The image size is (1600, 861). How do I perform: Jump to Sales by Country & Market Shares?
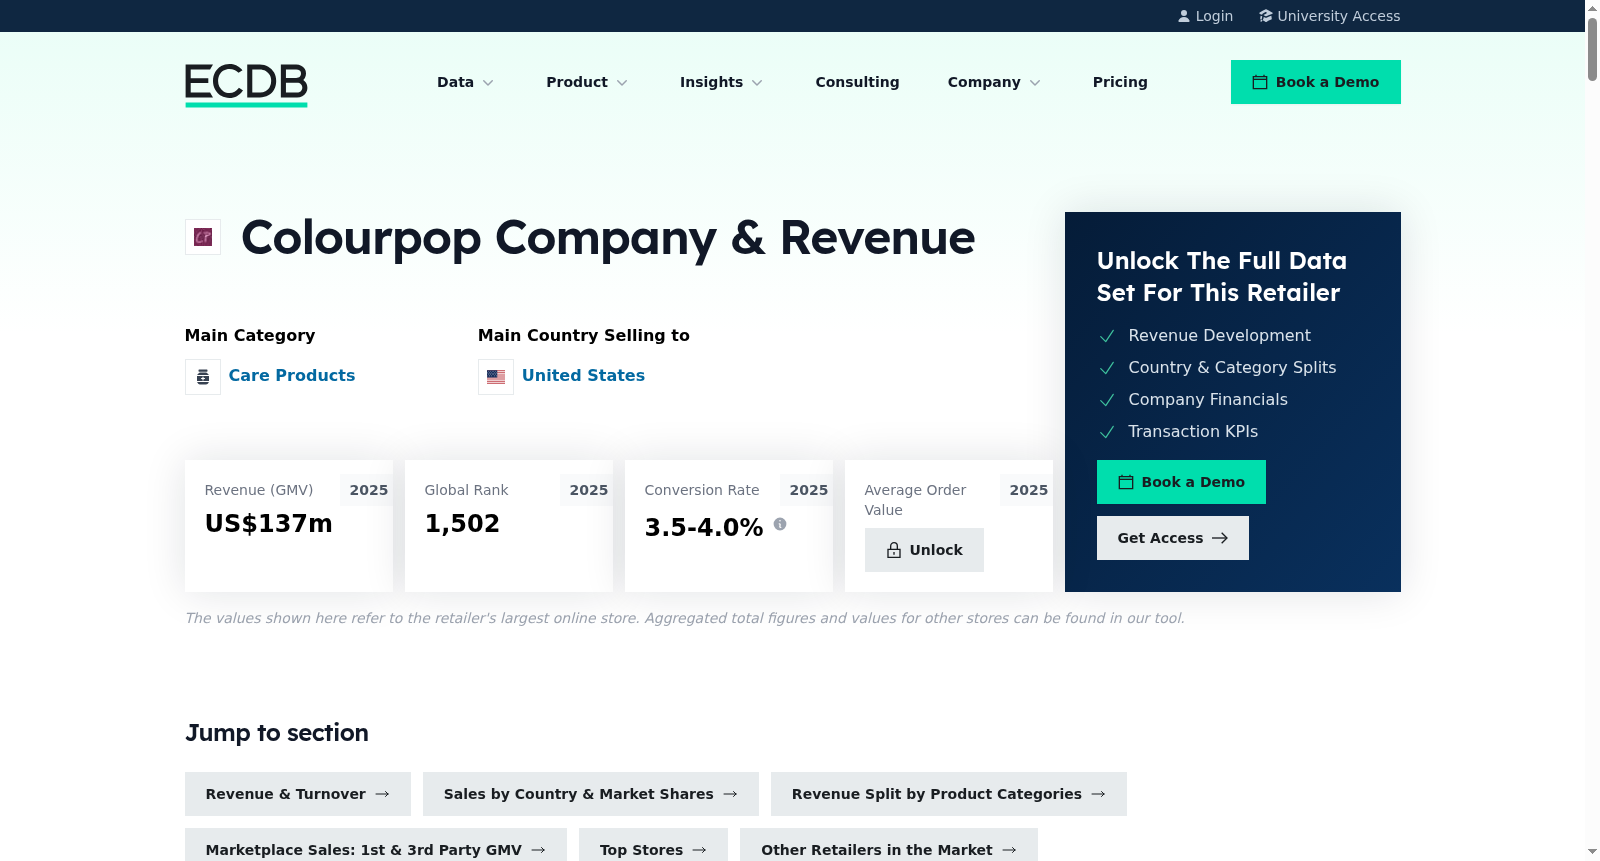(591, 794)
